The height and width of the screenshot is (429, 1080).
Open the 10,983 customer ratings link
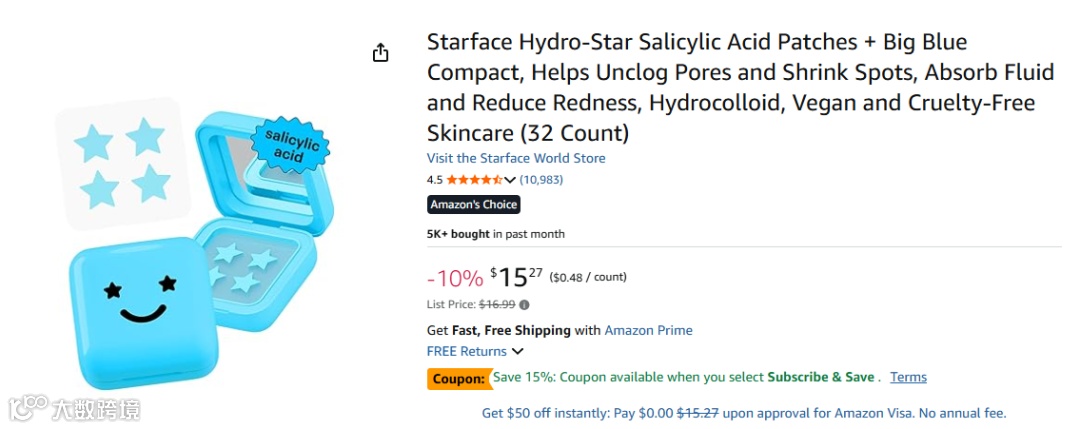(x=541, y=180)
